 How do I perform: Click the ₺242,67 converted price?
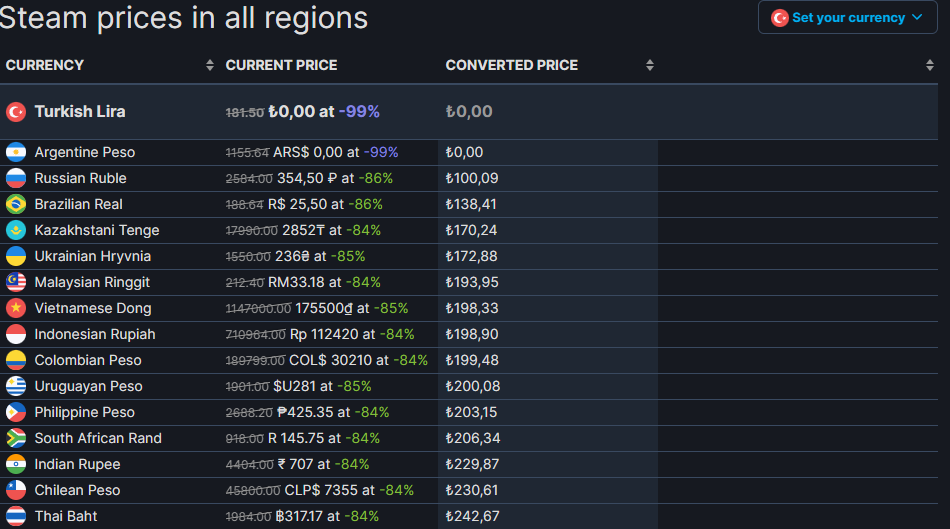pos(473,516)
